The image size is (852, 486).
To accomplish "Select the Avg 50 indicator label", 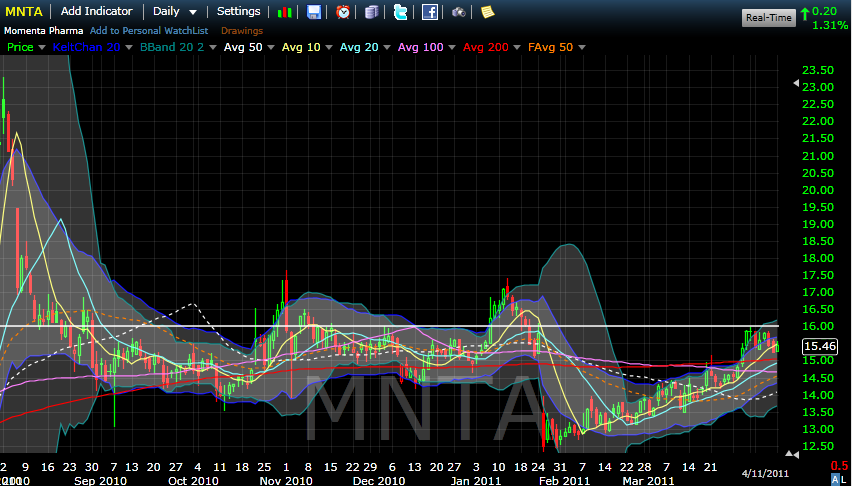I will pyautogui.click(x=243, y=47).
